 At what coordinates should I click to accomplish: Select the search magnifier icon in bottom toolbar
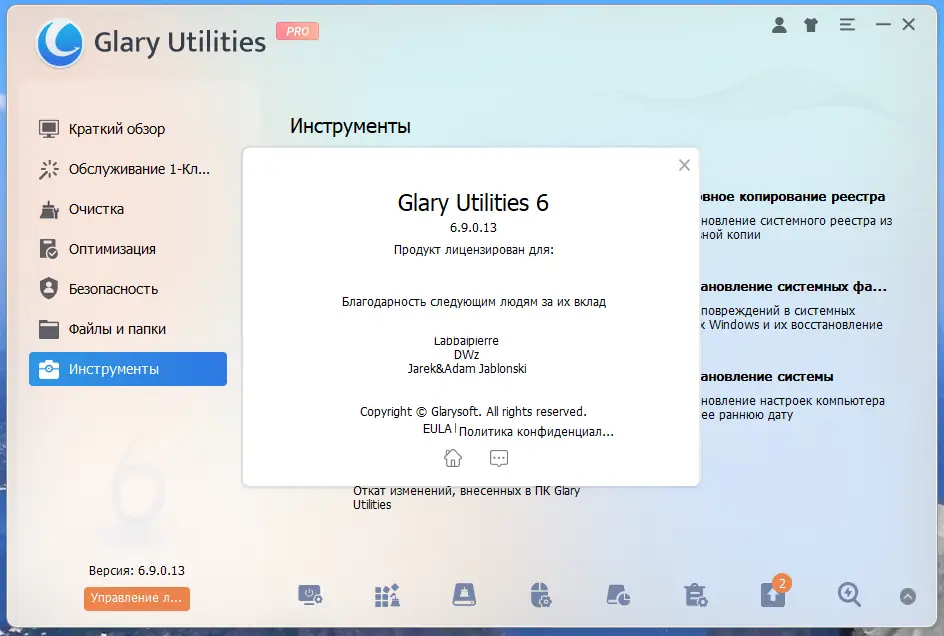848,595
